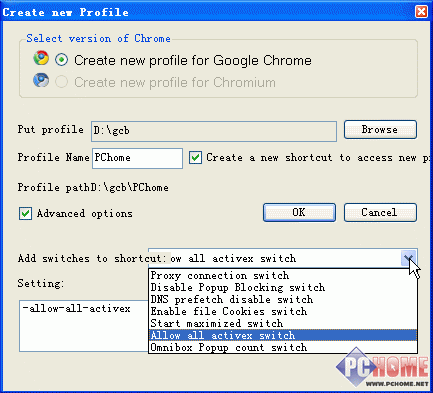Select Start maximized switch entry
The width and height of the screenshot is (433, 393).
(x=283, y=324)
